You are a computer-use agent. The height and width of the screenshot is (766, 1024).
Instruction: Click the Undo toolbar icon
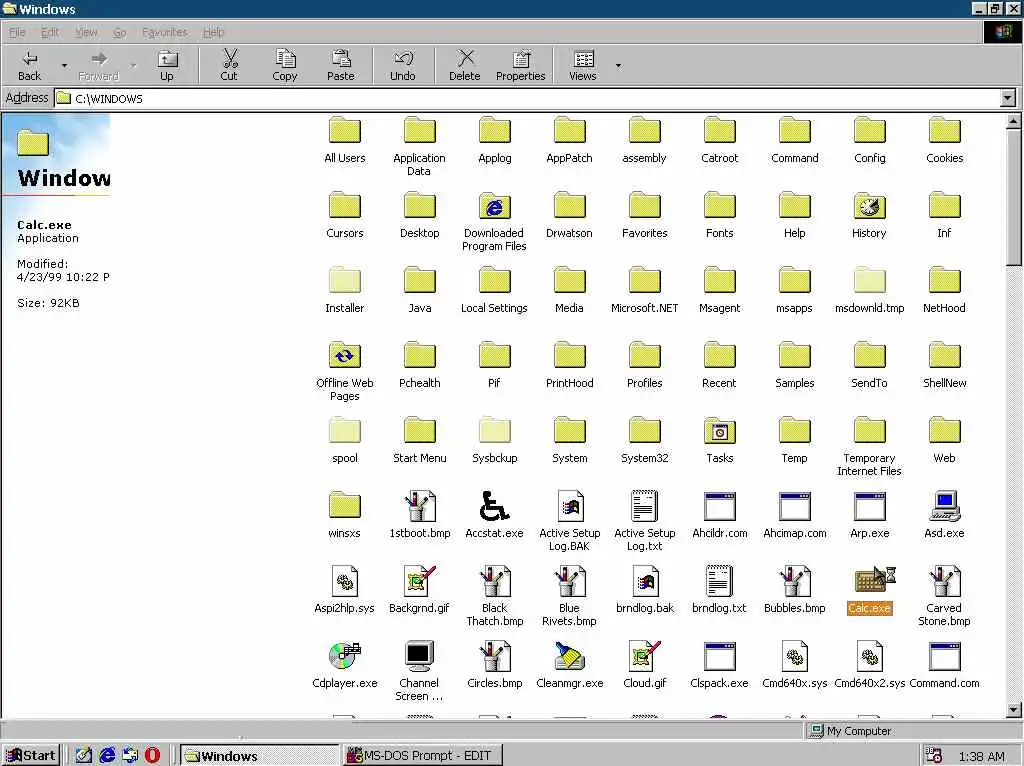click(x=403, y=65)
